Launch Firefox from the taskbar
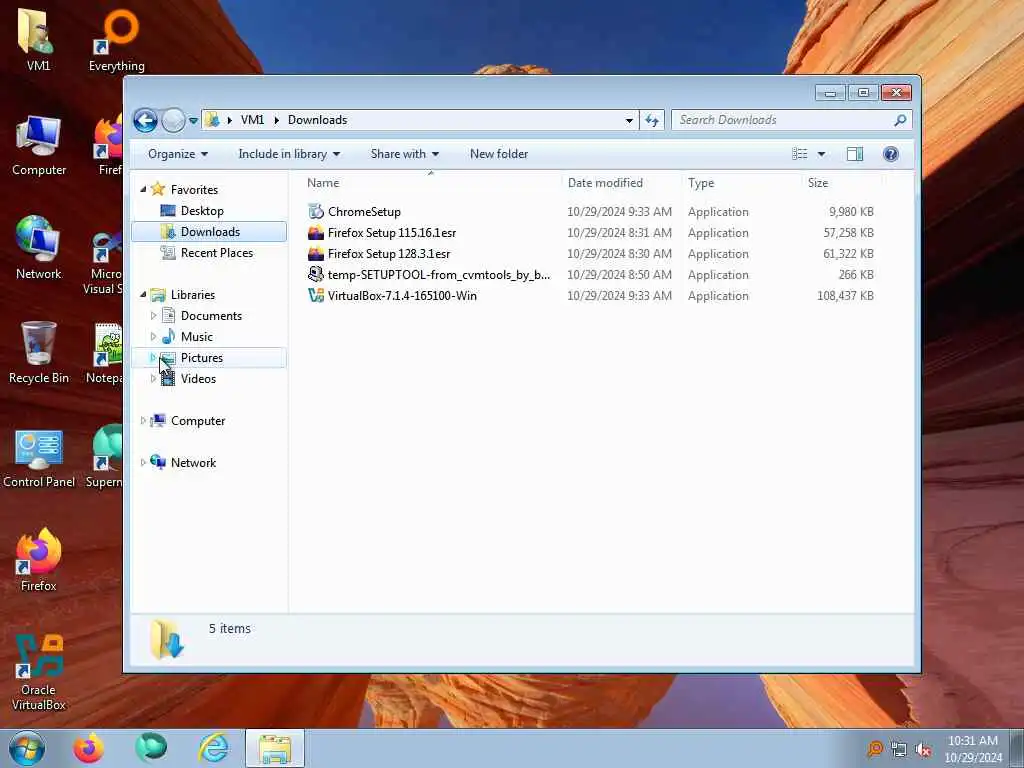Viewport: 1024px width, 768px height. (x=88, y=748)
